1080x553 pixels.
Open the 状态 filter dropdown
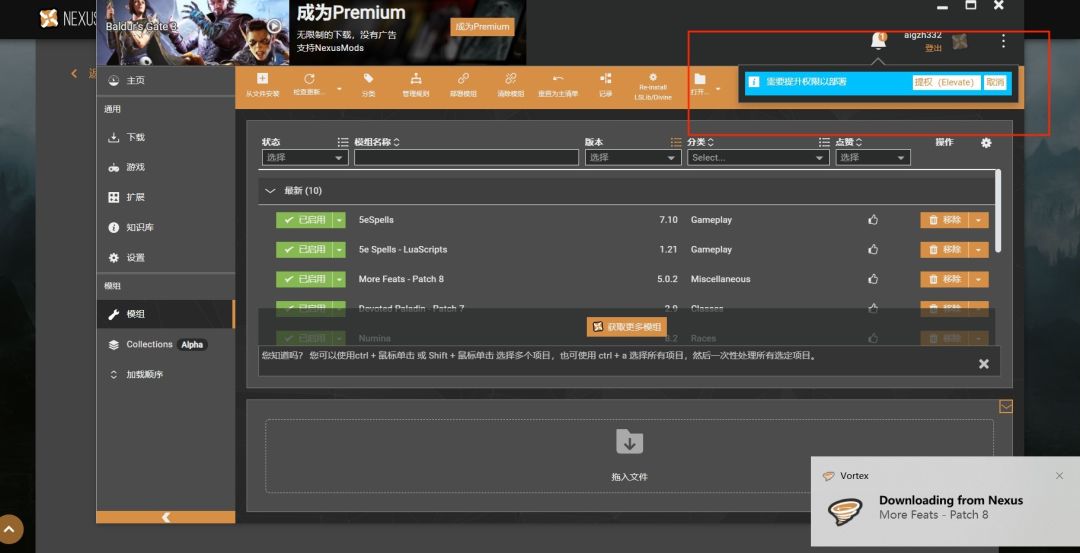[304, 158]
